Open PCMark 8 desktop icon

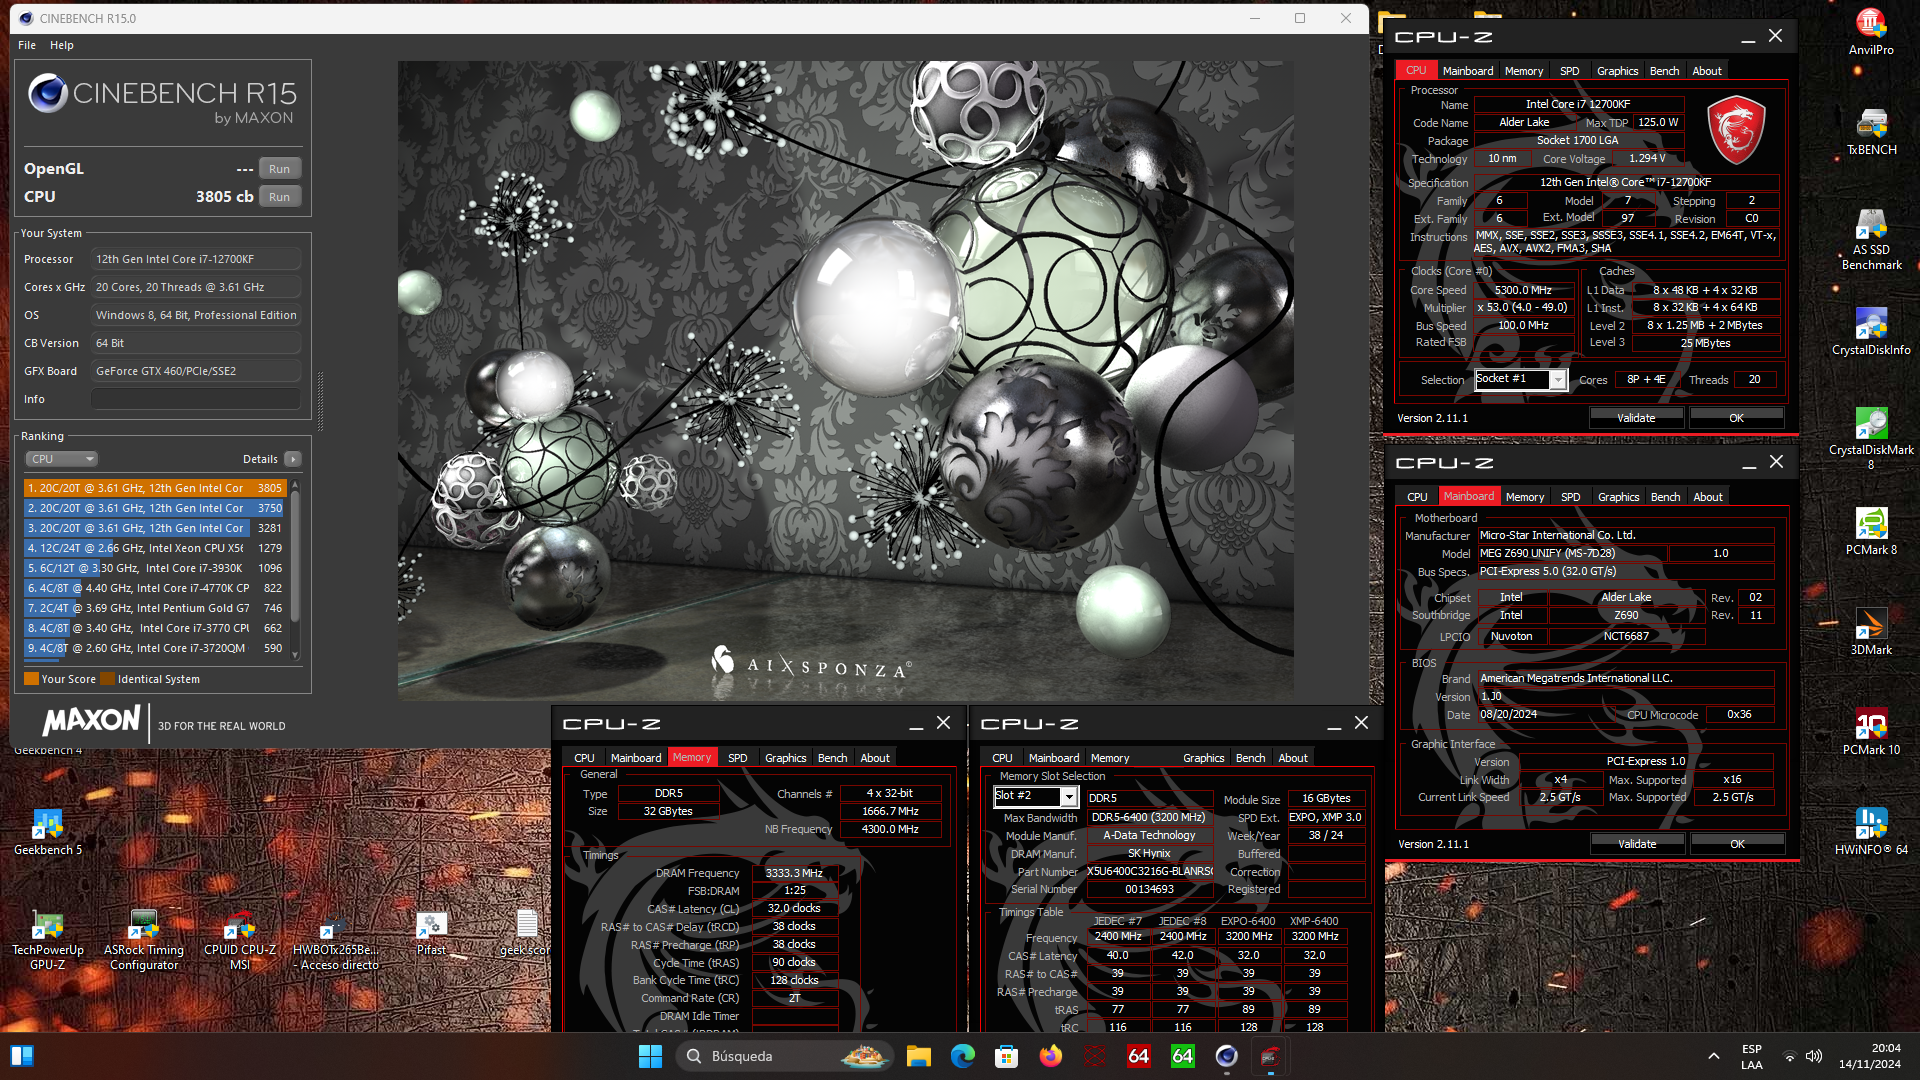(x=1870, y=531)
